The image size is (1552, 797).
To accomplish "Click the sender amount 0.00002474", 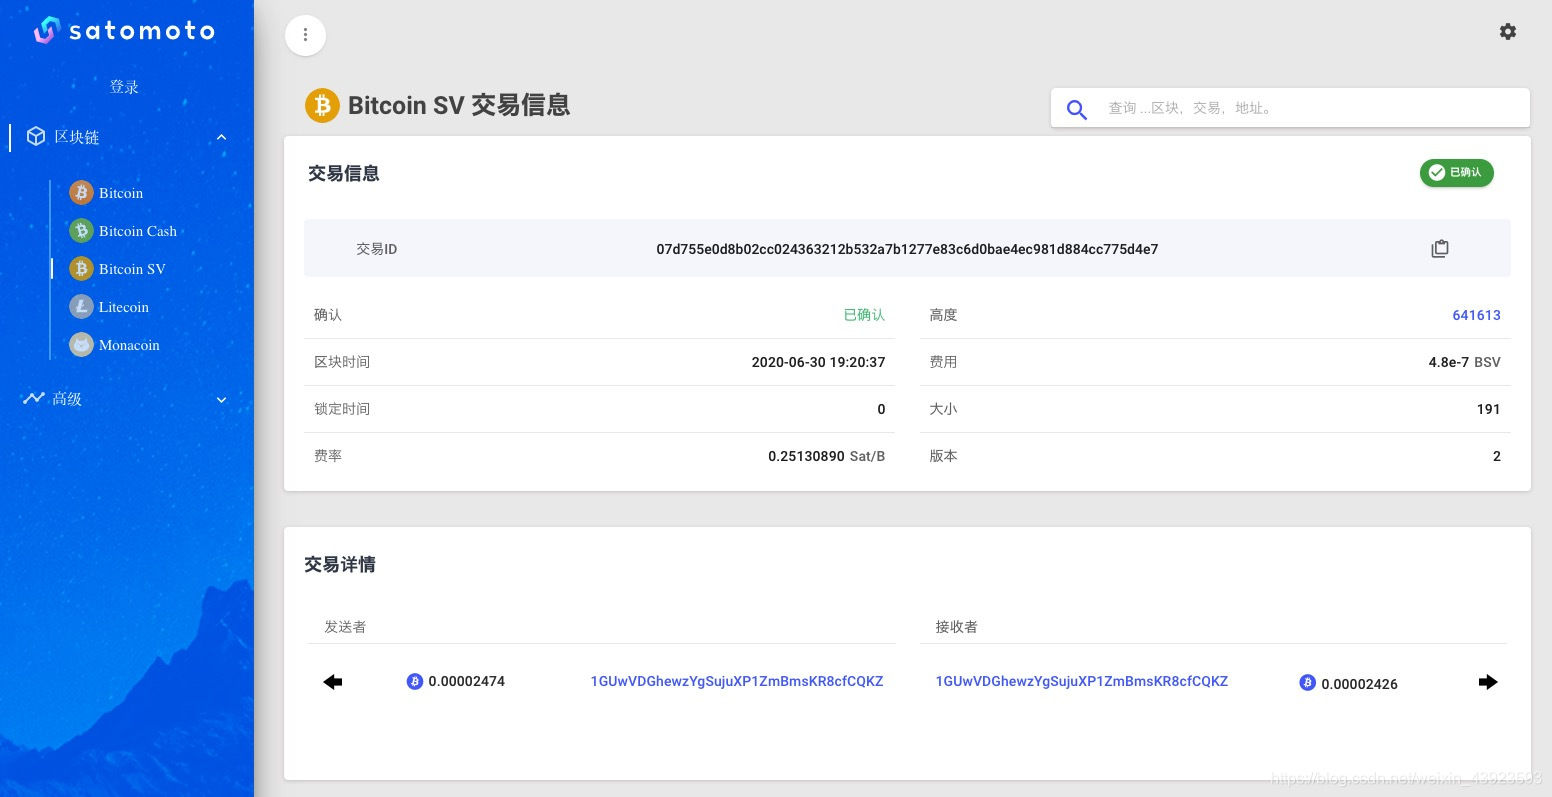I will point(466,681).
